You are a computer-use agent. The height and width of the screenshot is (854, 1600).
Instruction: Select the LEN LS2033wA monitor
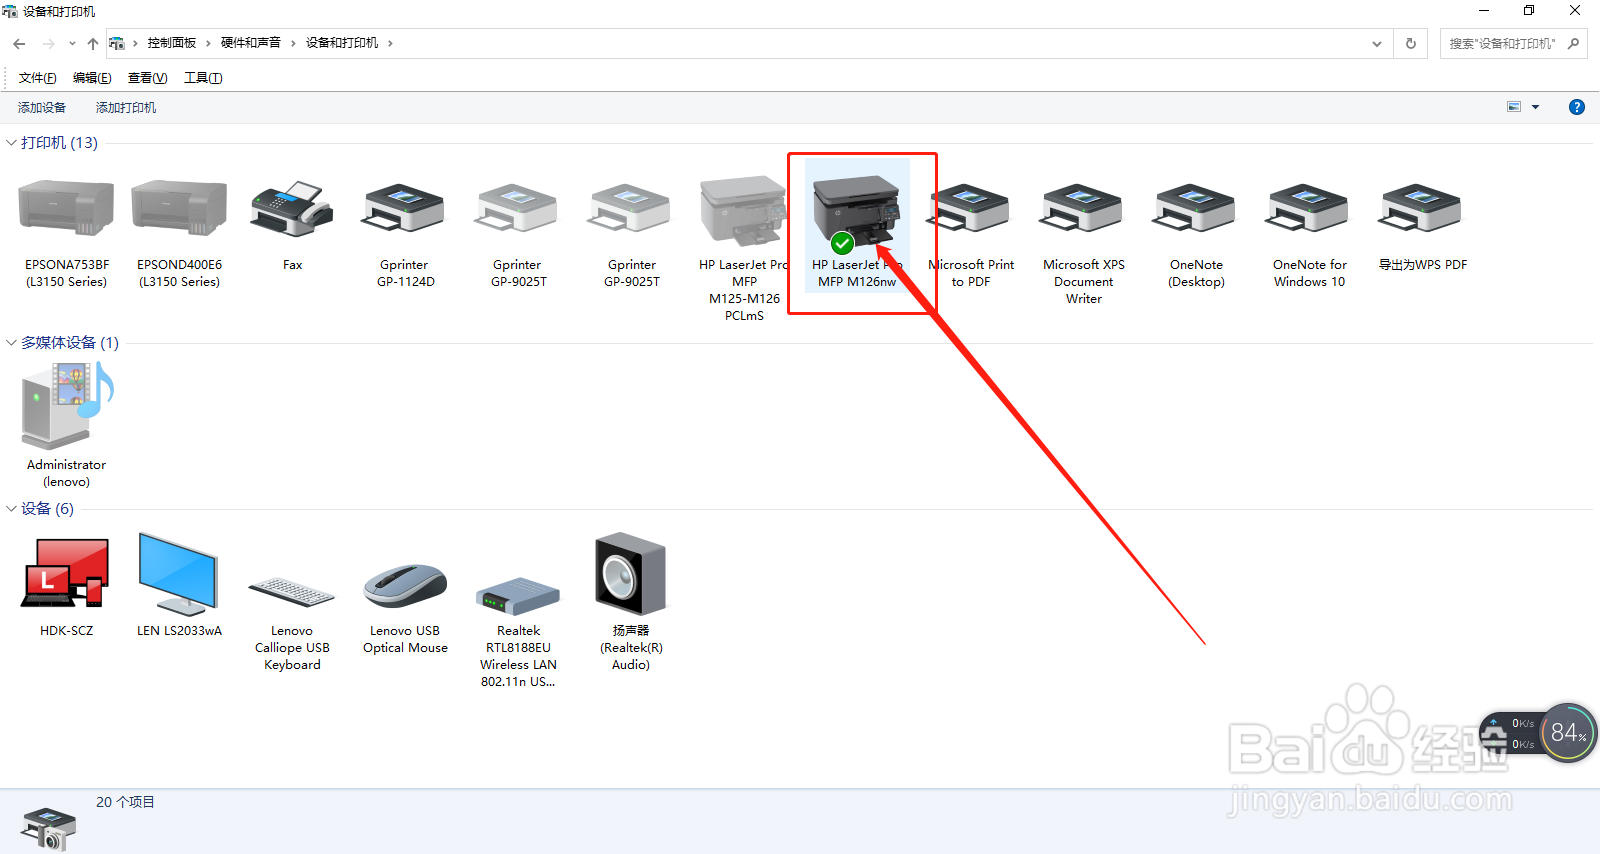tap(179, 585)
